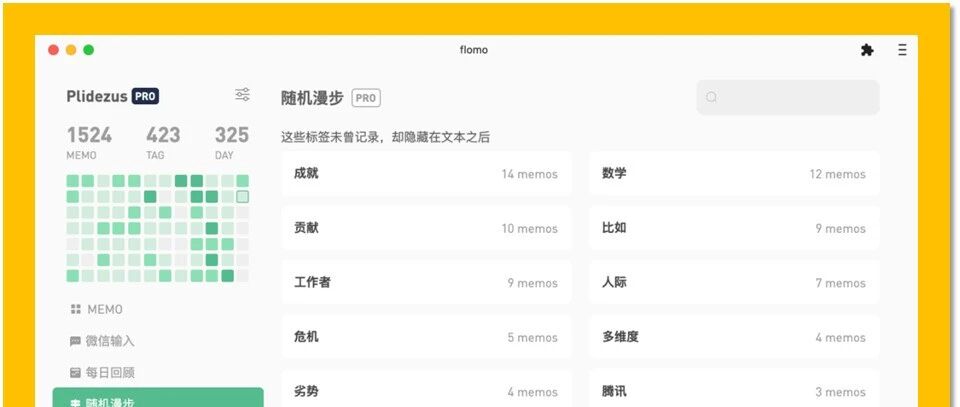This screenshot has width=960, height=407.
Task: Click the PRO badge next to Plidezus
Action: pos(145,96)
